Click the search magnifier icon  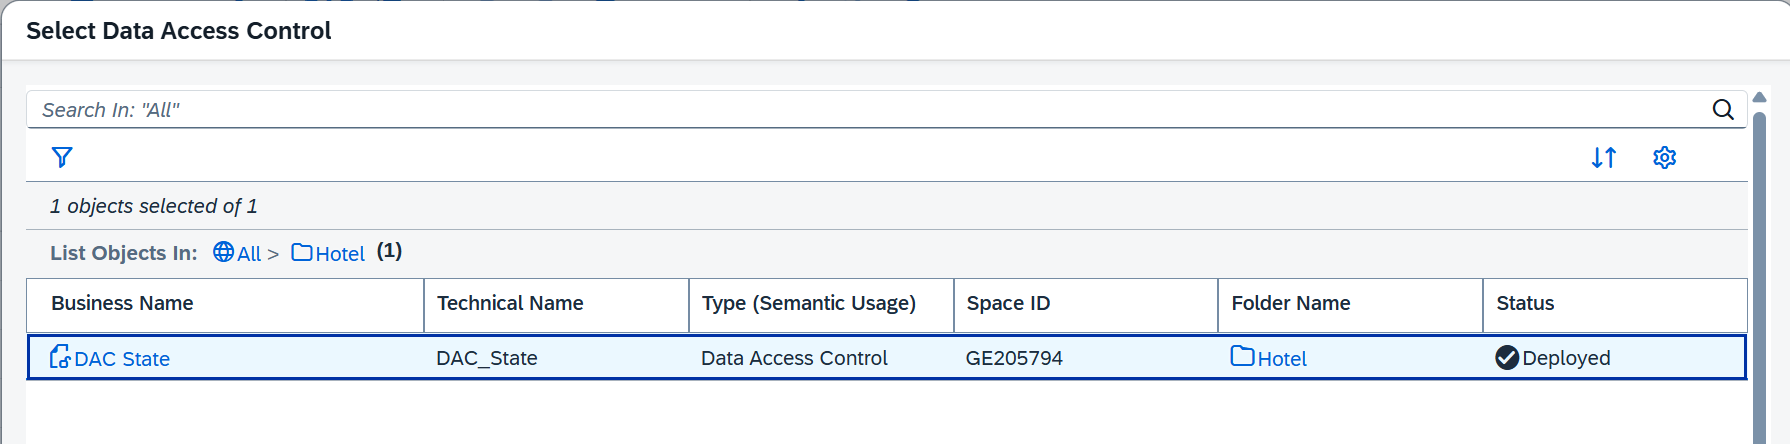1723,110
